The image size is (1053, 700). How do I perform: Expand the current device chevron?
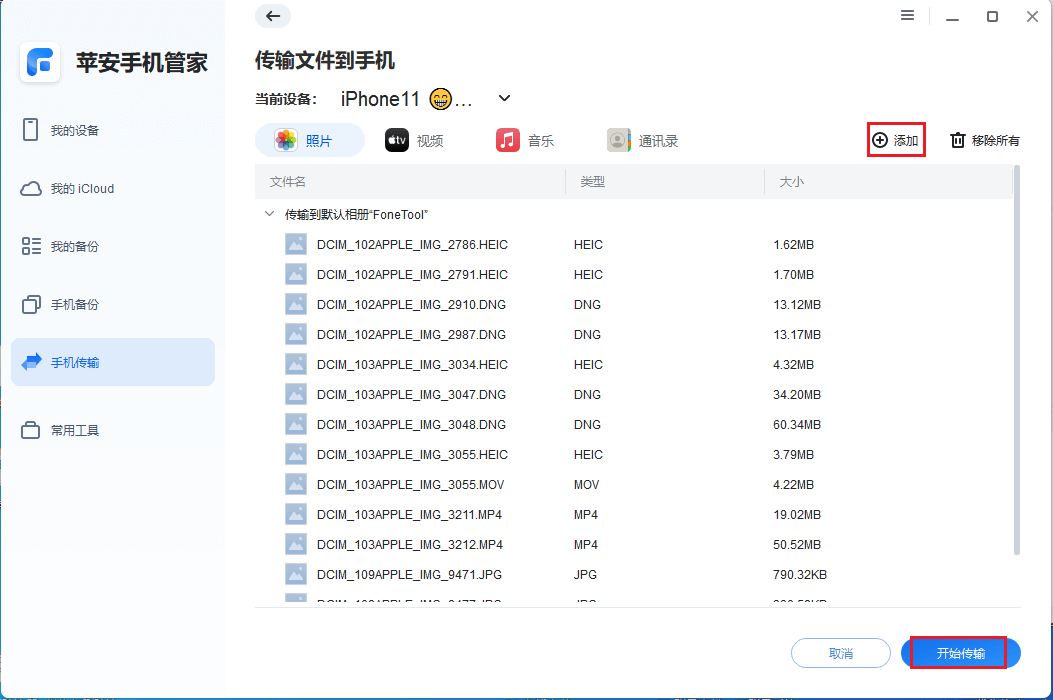503,98
